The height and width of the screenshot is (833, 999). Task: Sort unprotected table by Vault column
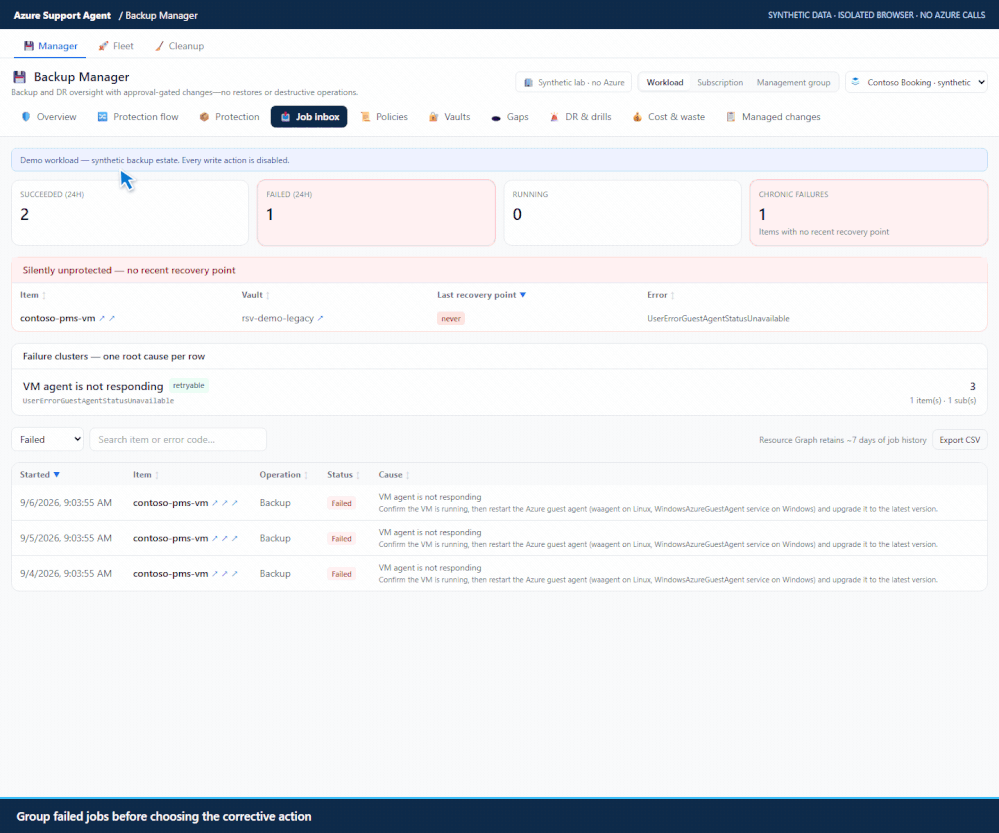point(255,295)
